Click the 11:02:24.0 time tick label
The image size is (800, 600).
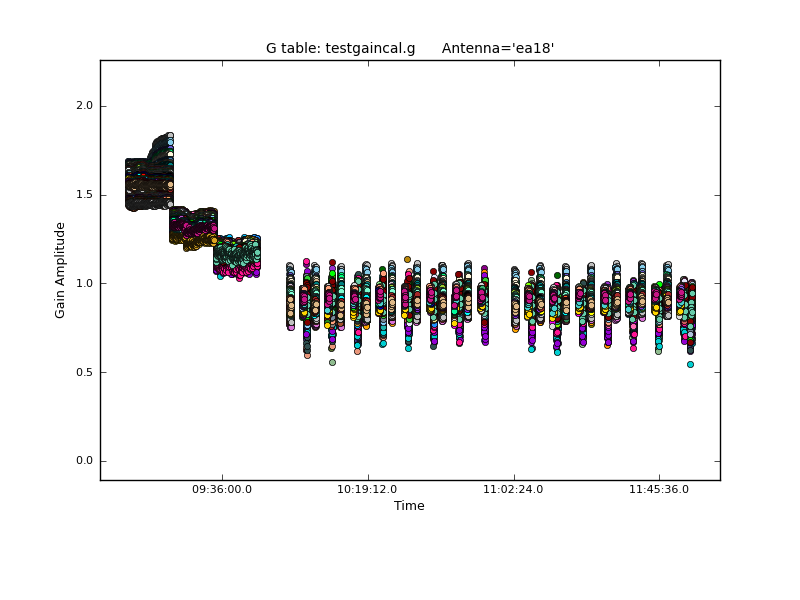click(513, 490)
